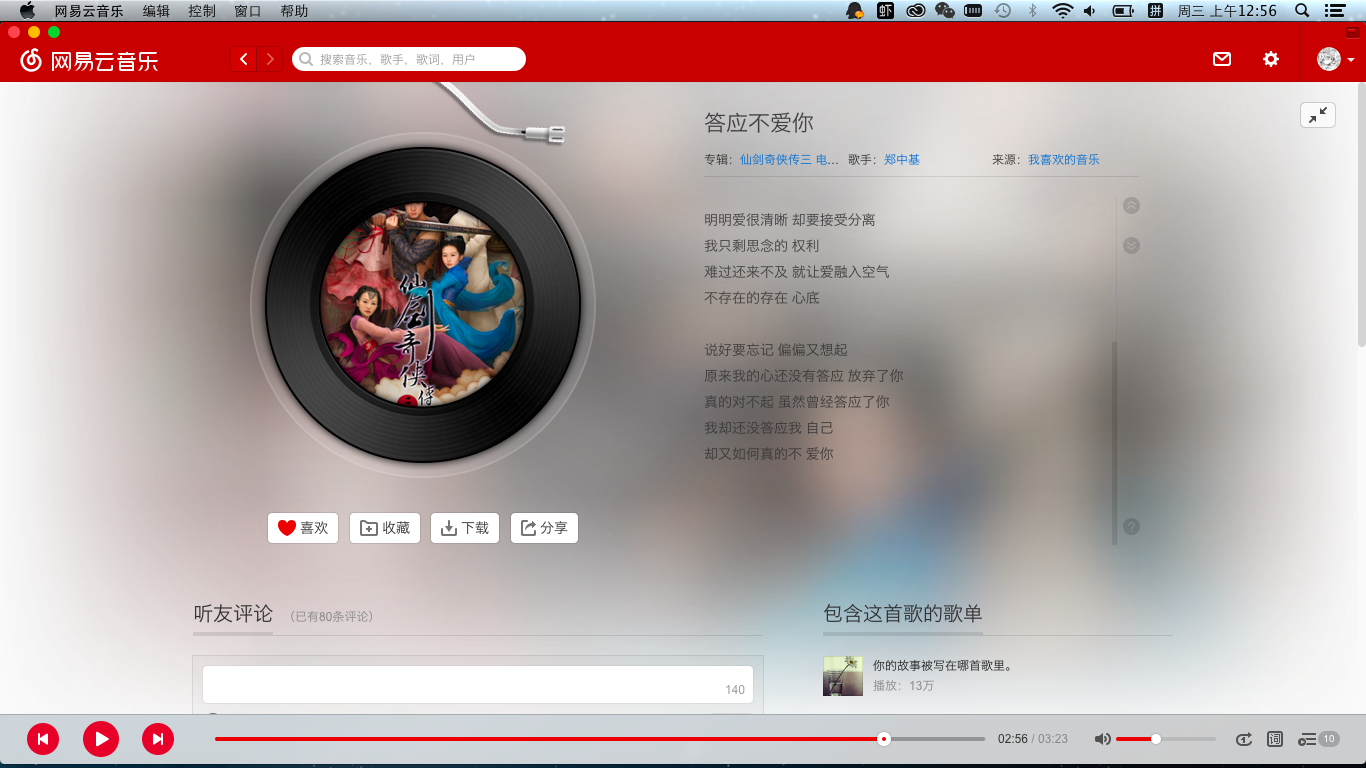
Task: Open the macOS notification center list
Action: [1334, 11]
